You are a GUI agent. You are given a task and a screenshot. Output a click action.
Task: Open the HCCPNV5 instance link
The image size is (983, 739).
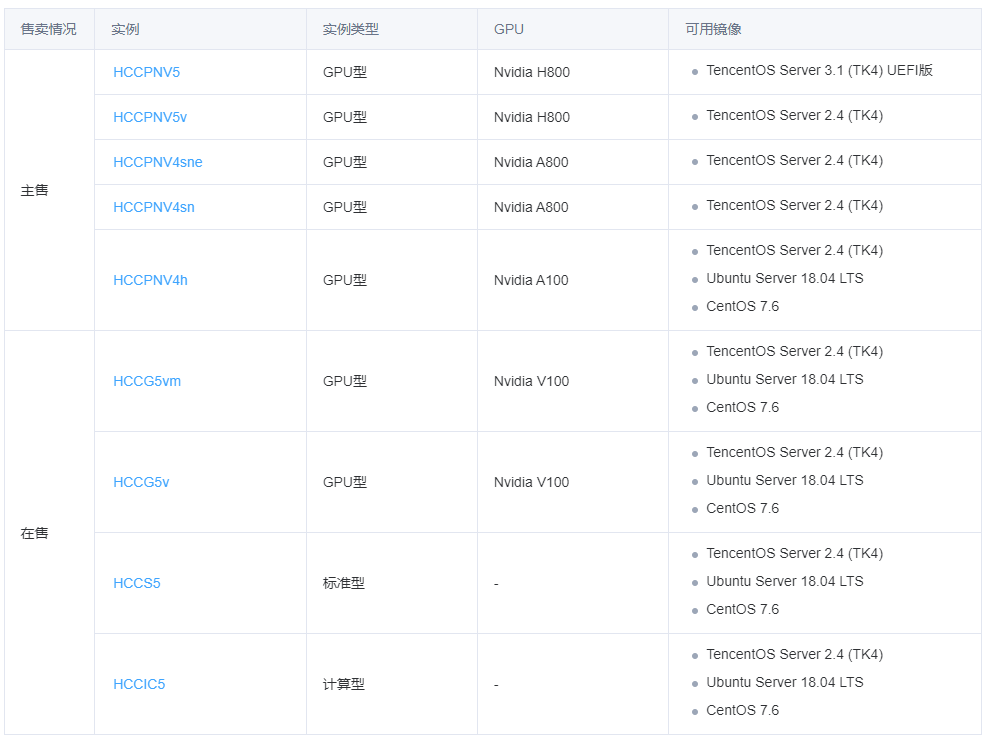coord(146,72)
